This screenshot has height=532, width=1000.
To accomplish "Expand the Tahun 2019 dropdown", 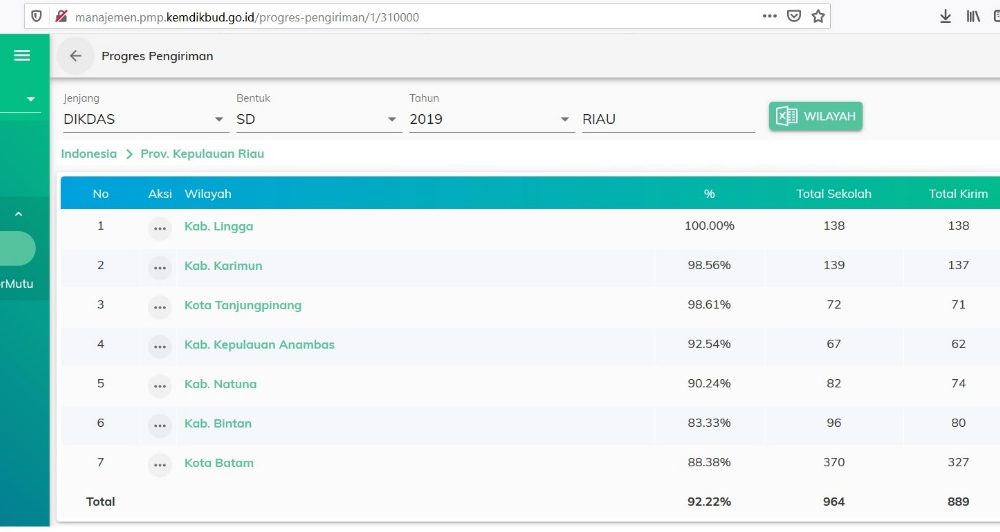I will [565, 120].
